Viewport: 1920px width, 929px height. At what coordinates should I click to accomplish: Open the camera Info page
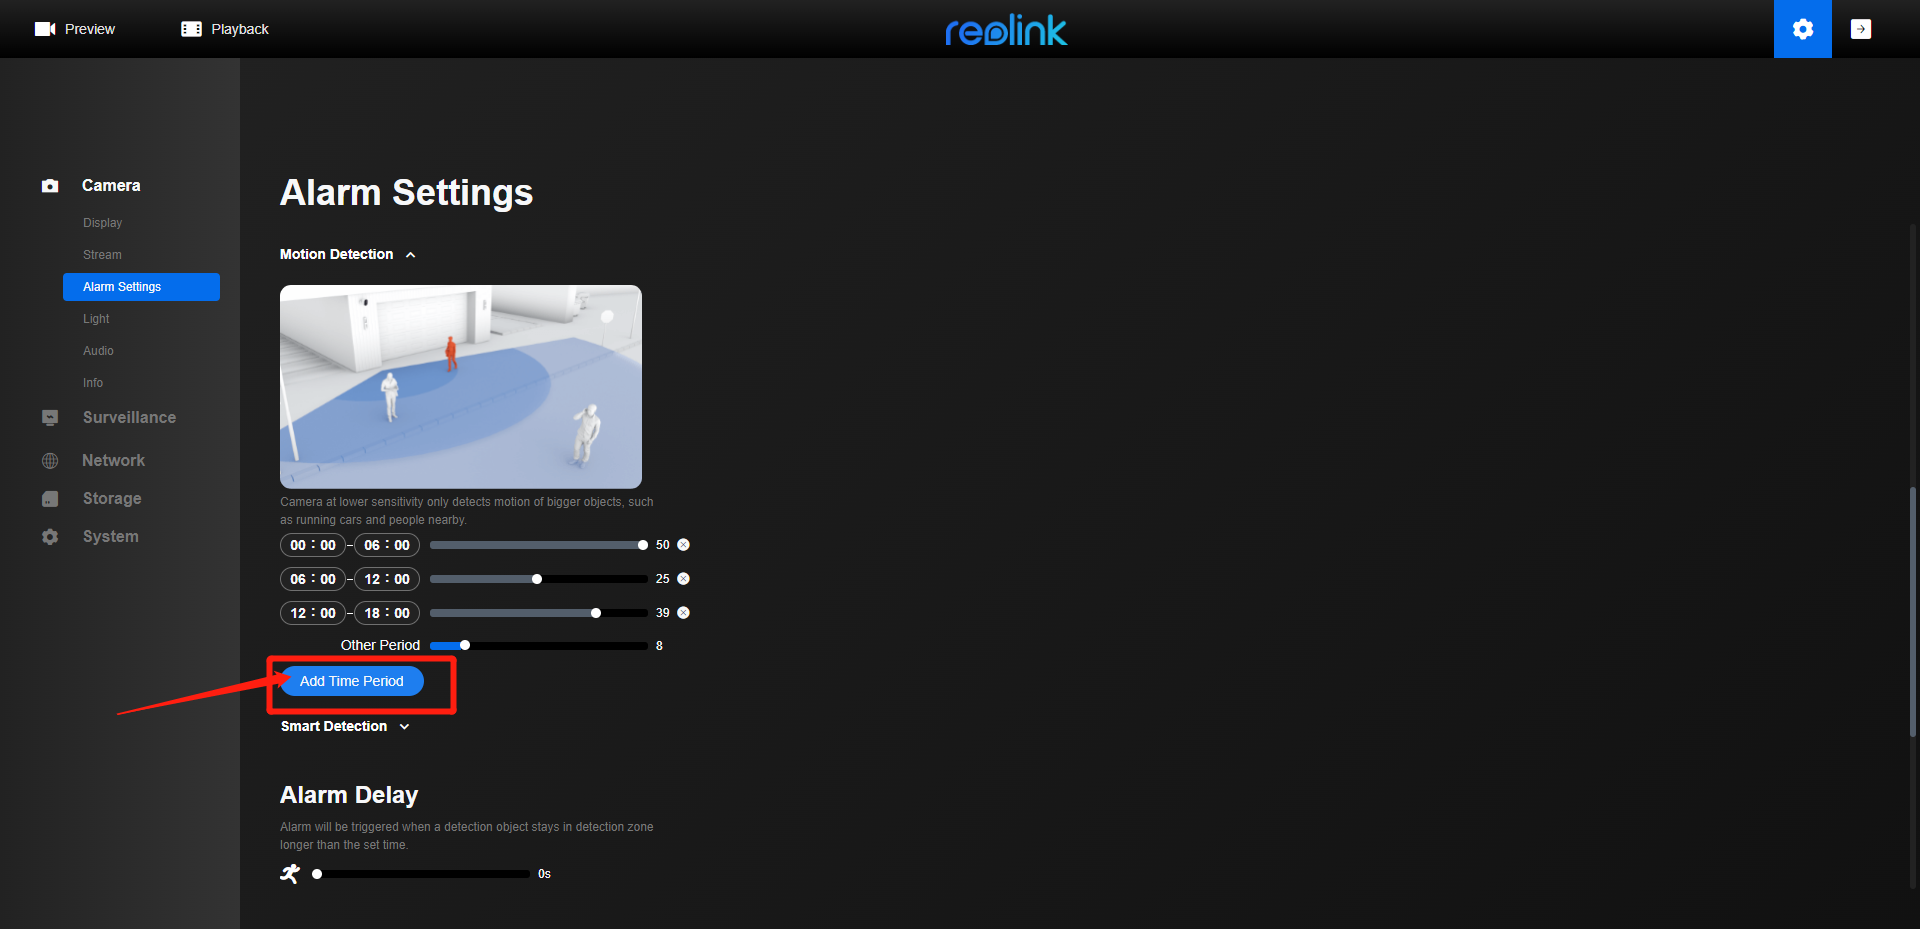coord(93,383)
